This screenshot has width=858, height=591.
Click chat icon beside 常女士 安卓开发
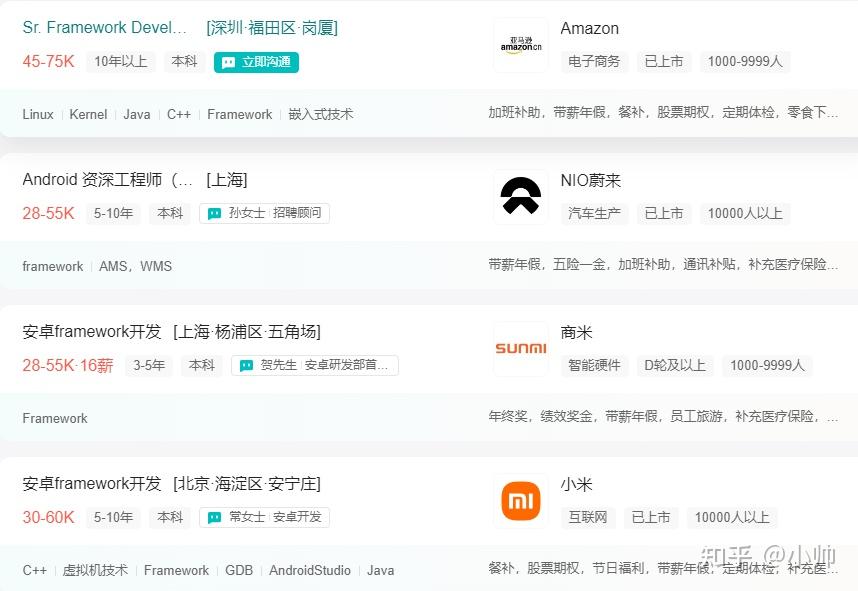214,518
